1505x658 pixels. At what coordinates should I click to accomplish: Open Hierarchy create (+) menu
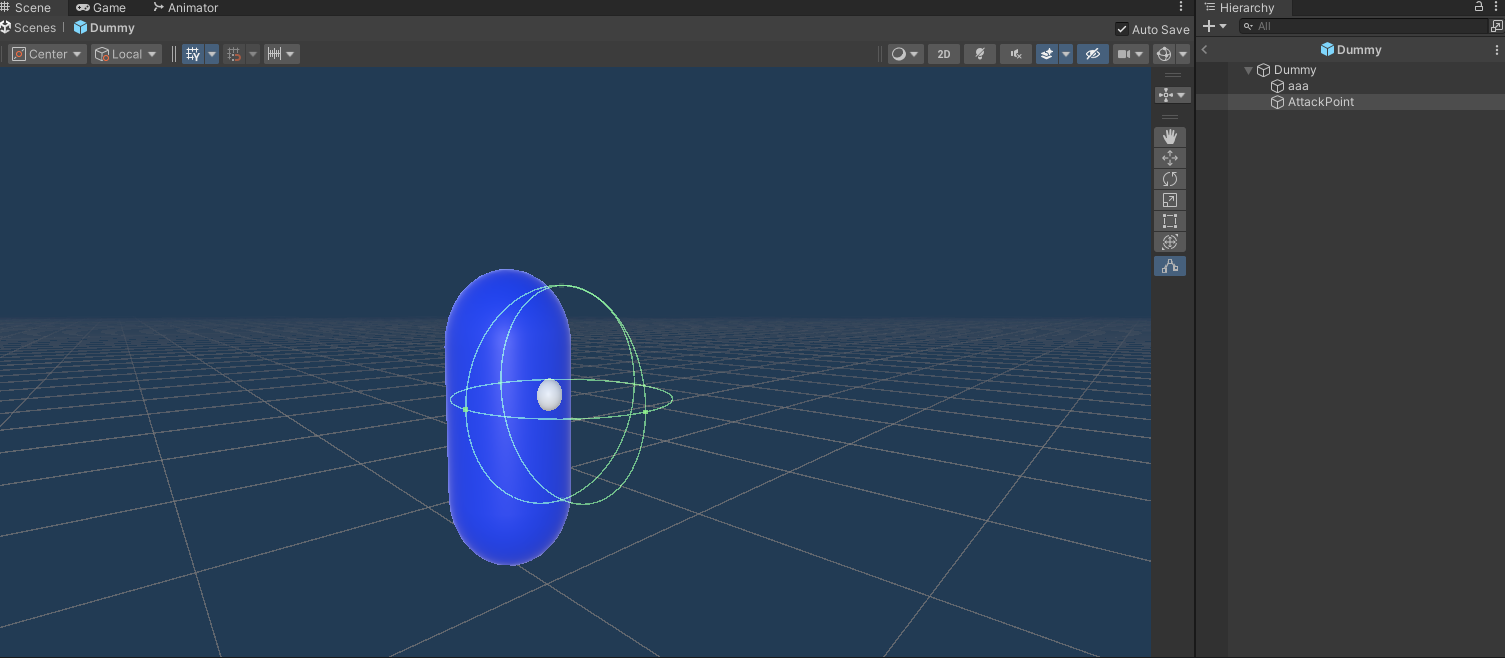tap(1214, 26)
